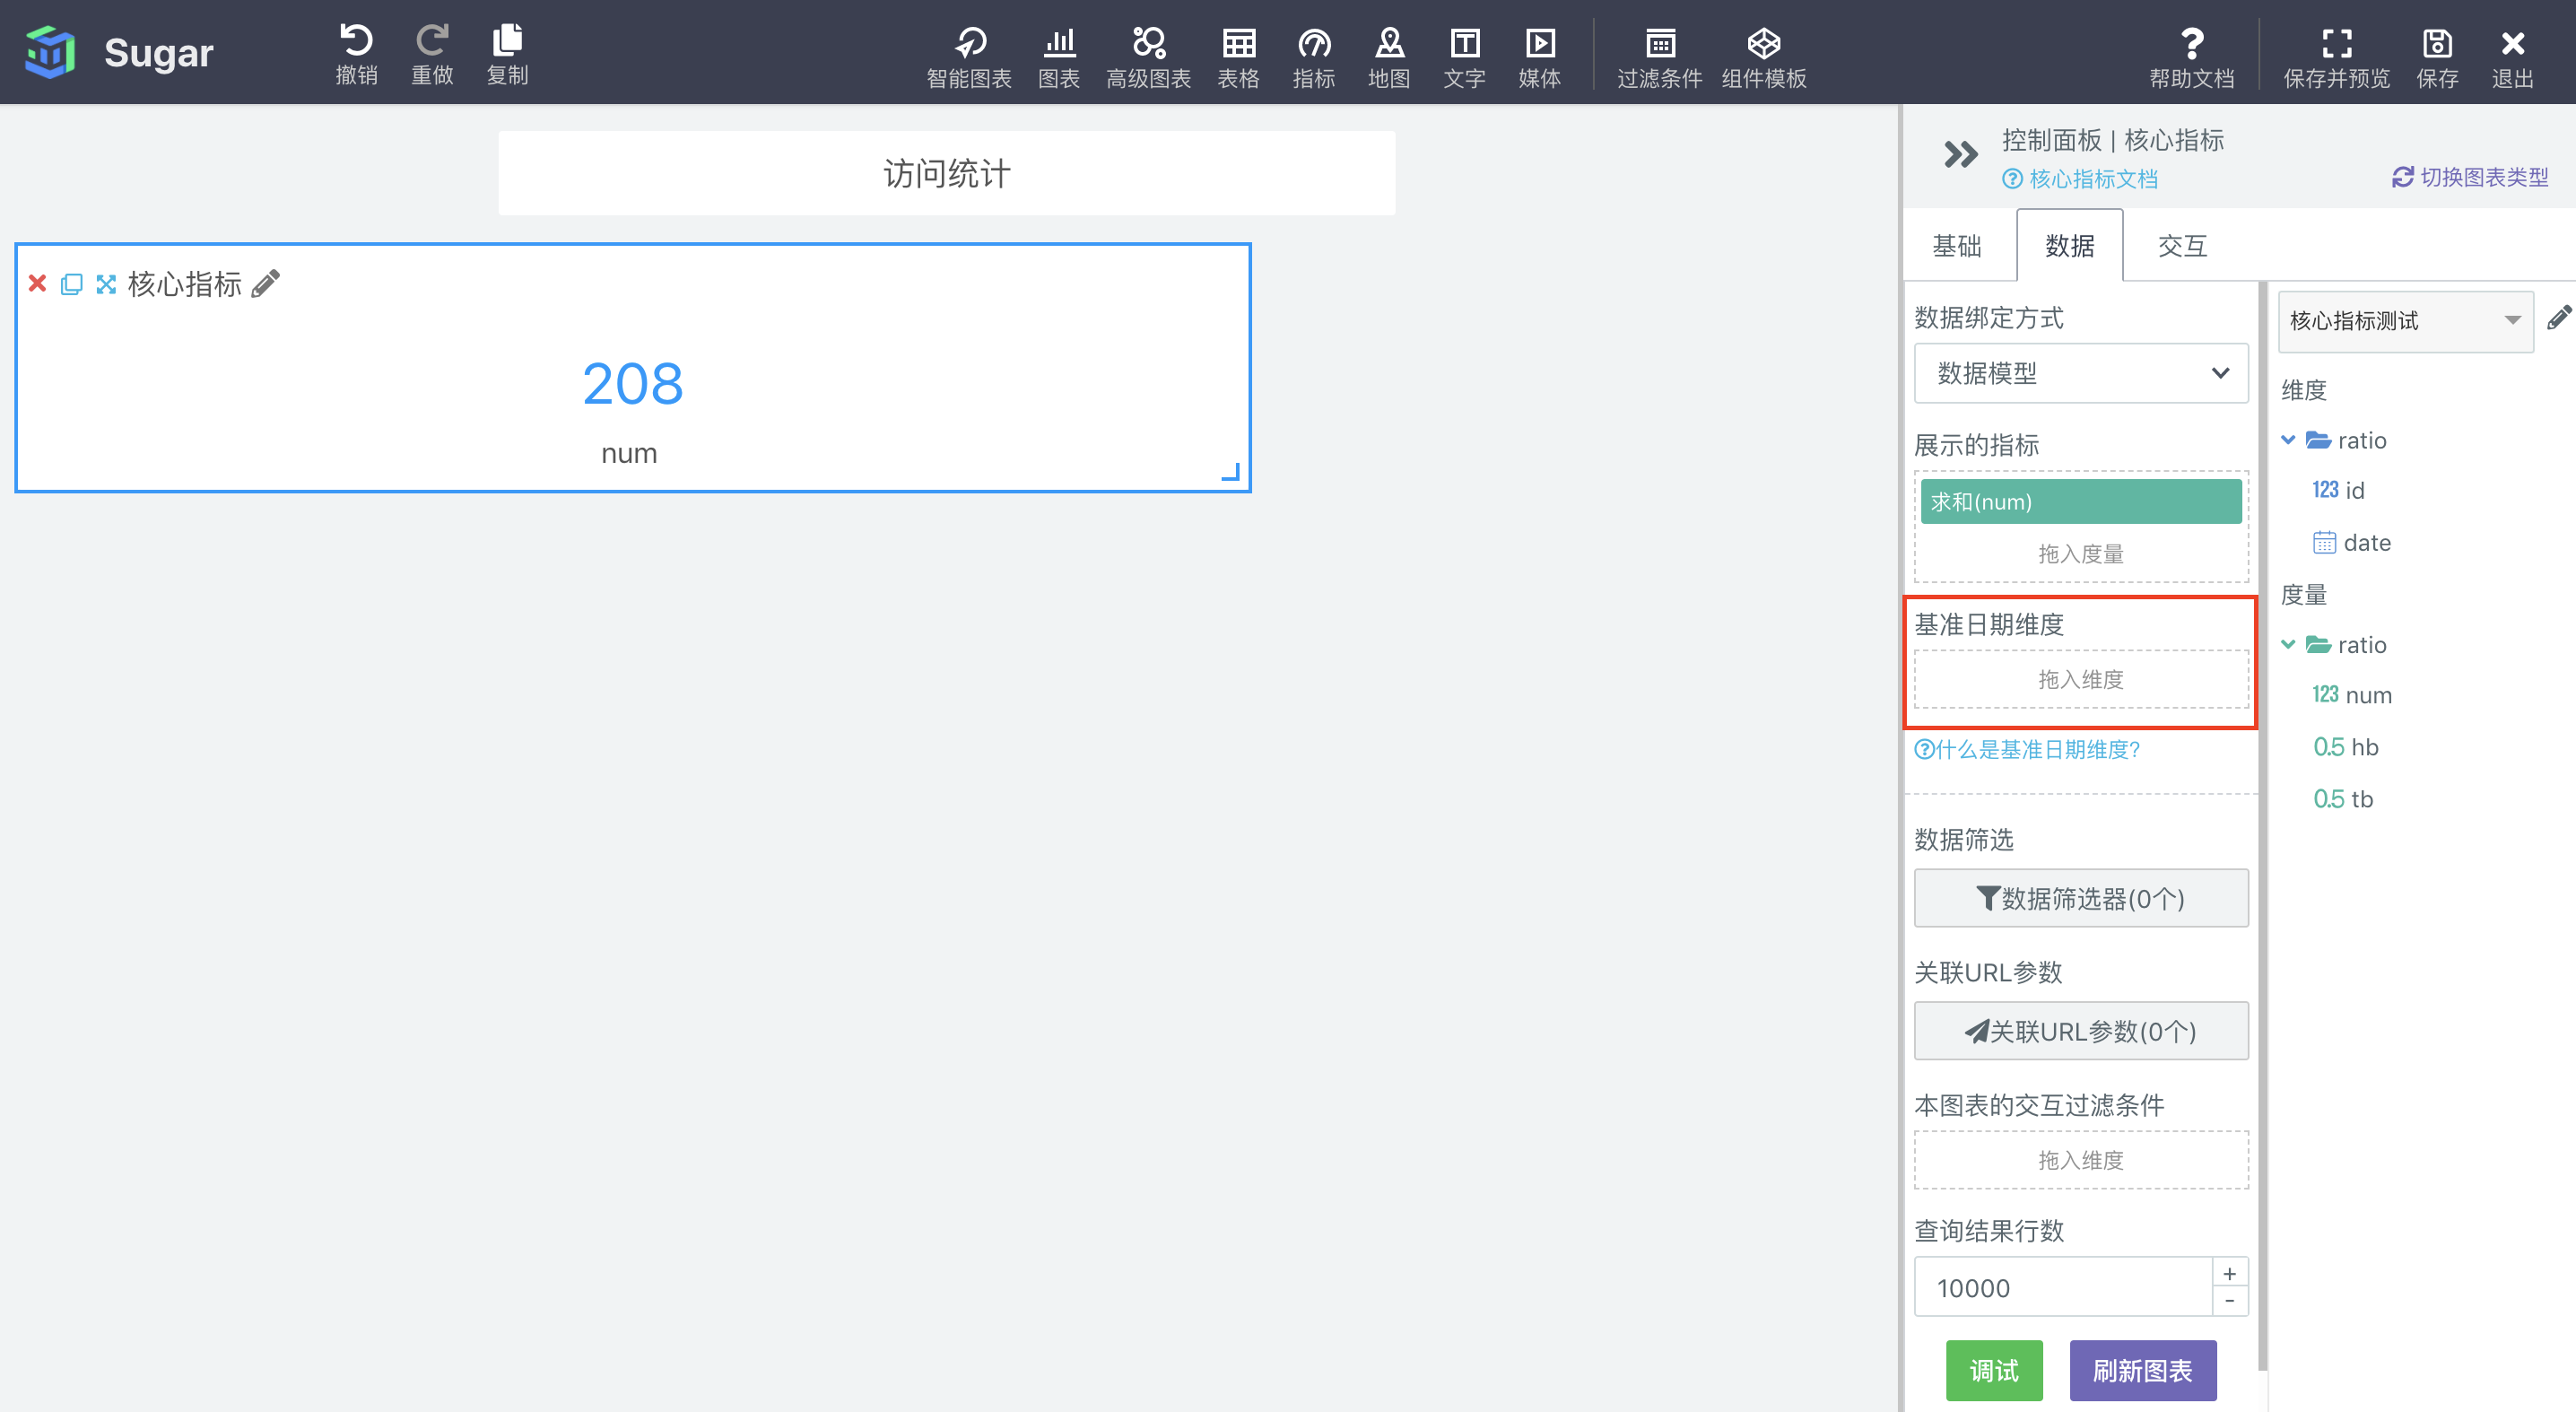Image resolution: width=2576 pixels, height=1412 pixels.
Task: Switch to the 交互 tab
Action: pos(2183,246)
